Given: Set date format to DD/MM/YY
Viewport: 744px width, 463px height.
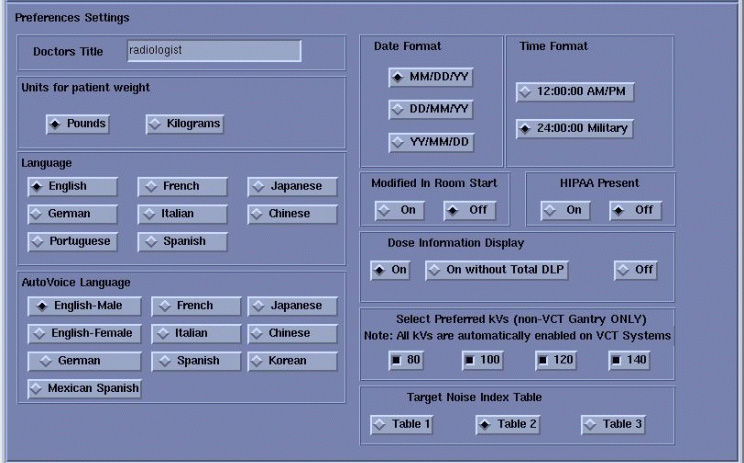Looking at the screenshot, I should [431, 109].
